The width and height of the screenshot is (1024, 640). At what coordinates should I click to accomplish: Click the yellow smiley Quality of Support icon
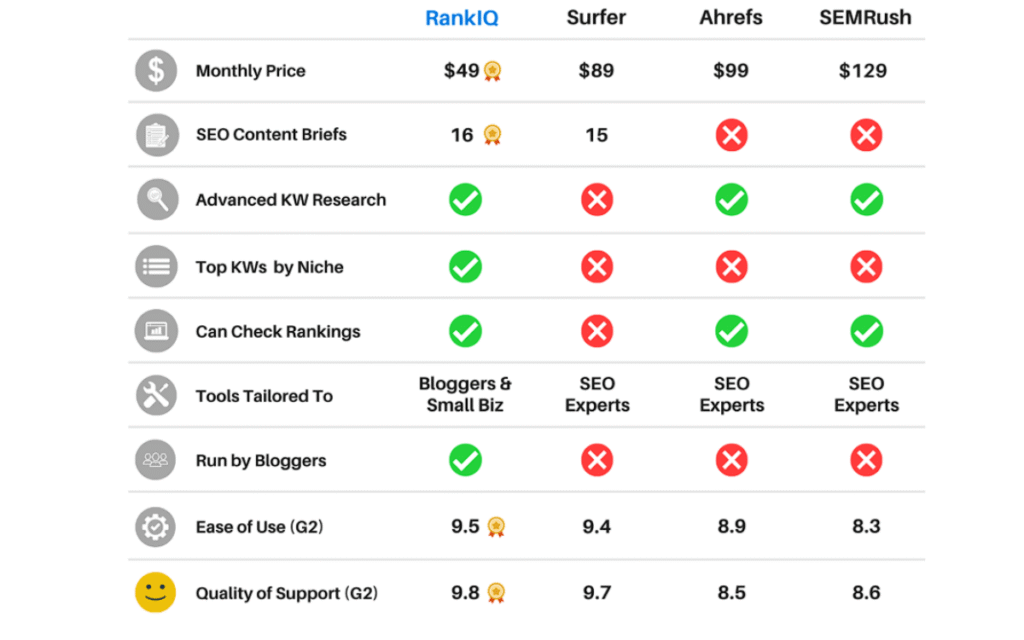(x=155, y=592)
